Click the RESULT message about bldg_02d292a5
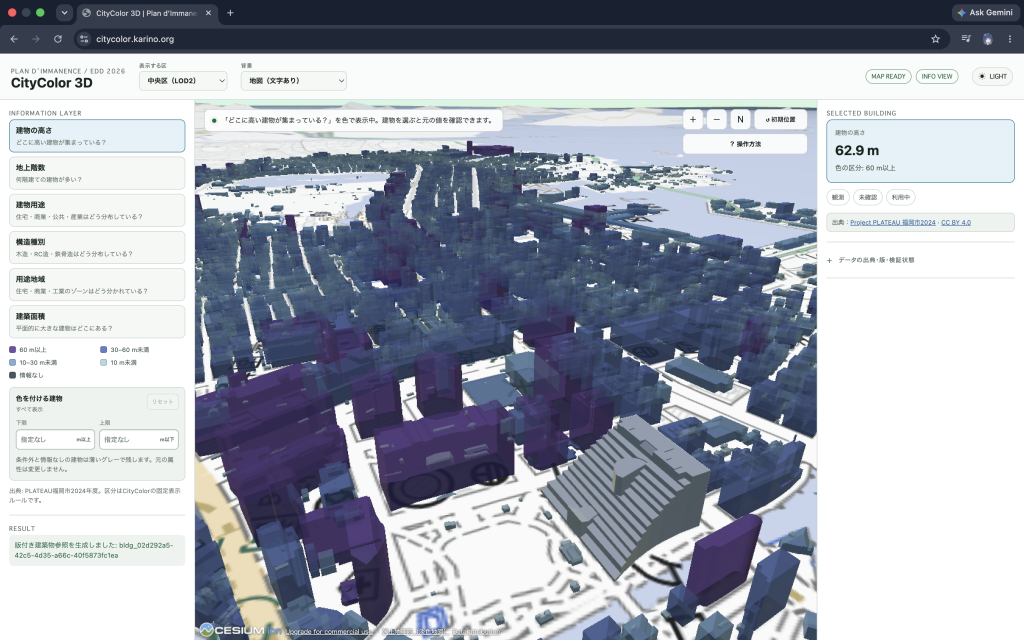Screen dimensions: 1024x640 [97, 550]
